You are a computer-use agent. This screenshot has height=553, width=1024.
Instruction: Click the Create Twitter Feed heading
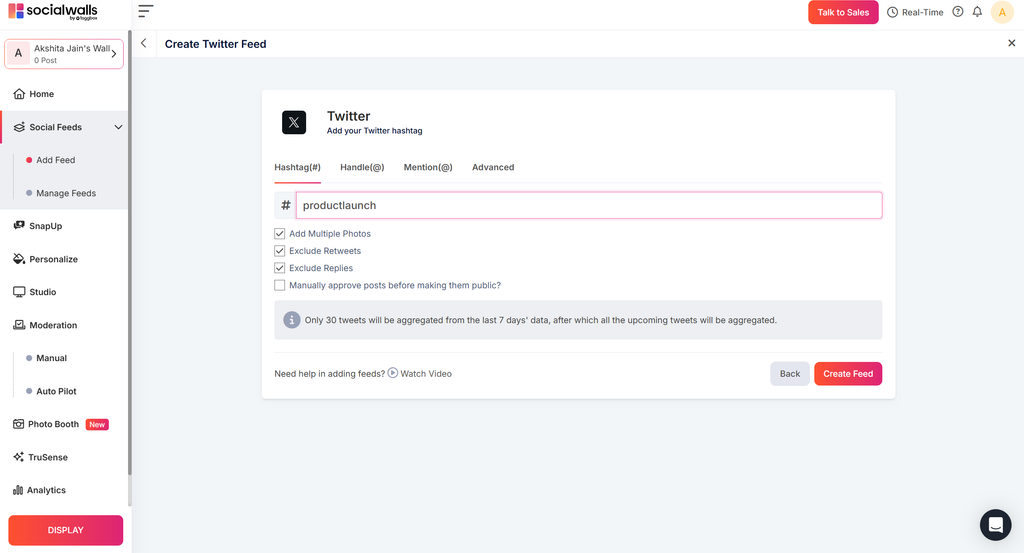click(216, 44)
